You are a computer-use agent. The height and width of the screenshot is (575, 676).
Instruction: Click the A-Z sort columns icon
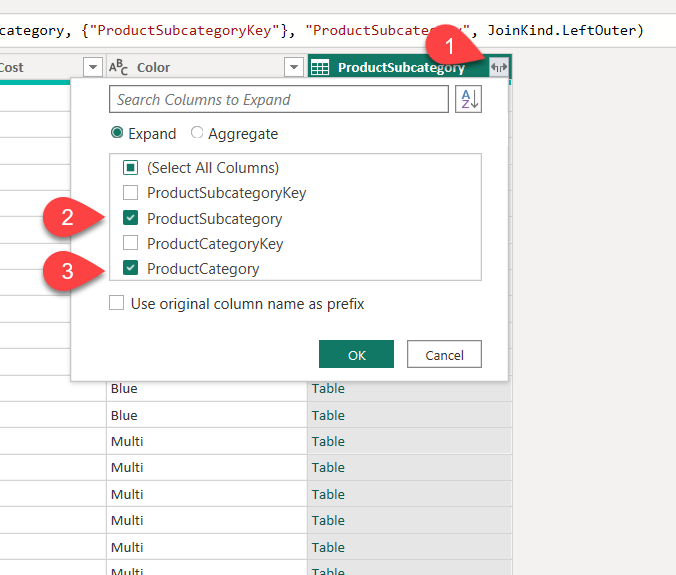(x=468, y=100)
